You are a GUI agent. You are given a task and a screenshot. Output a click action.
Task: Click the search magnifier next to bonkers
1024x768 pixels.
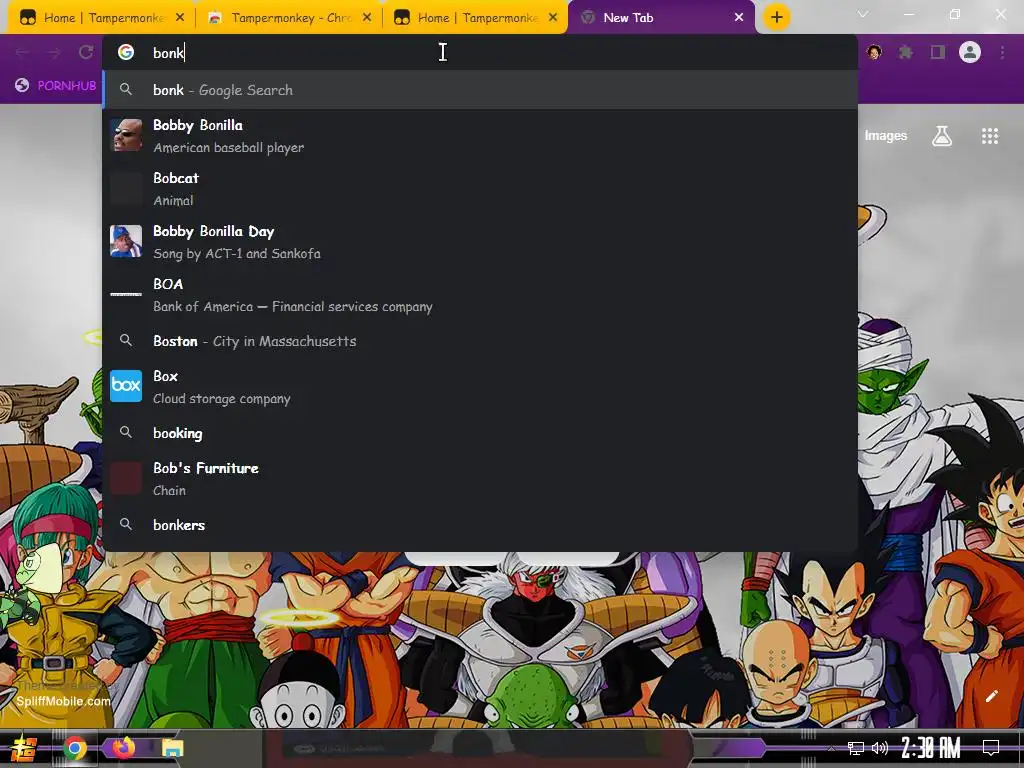pyautogui.click(x=126, y=524)
